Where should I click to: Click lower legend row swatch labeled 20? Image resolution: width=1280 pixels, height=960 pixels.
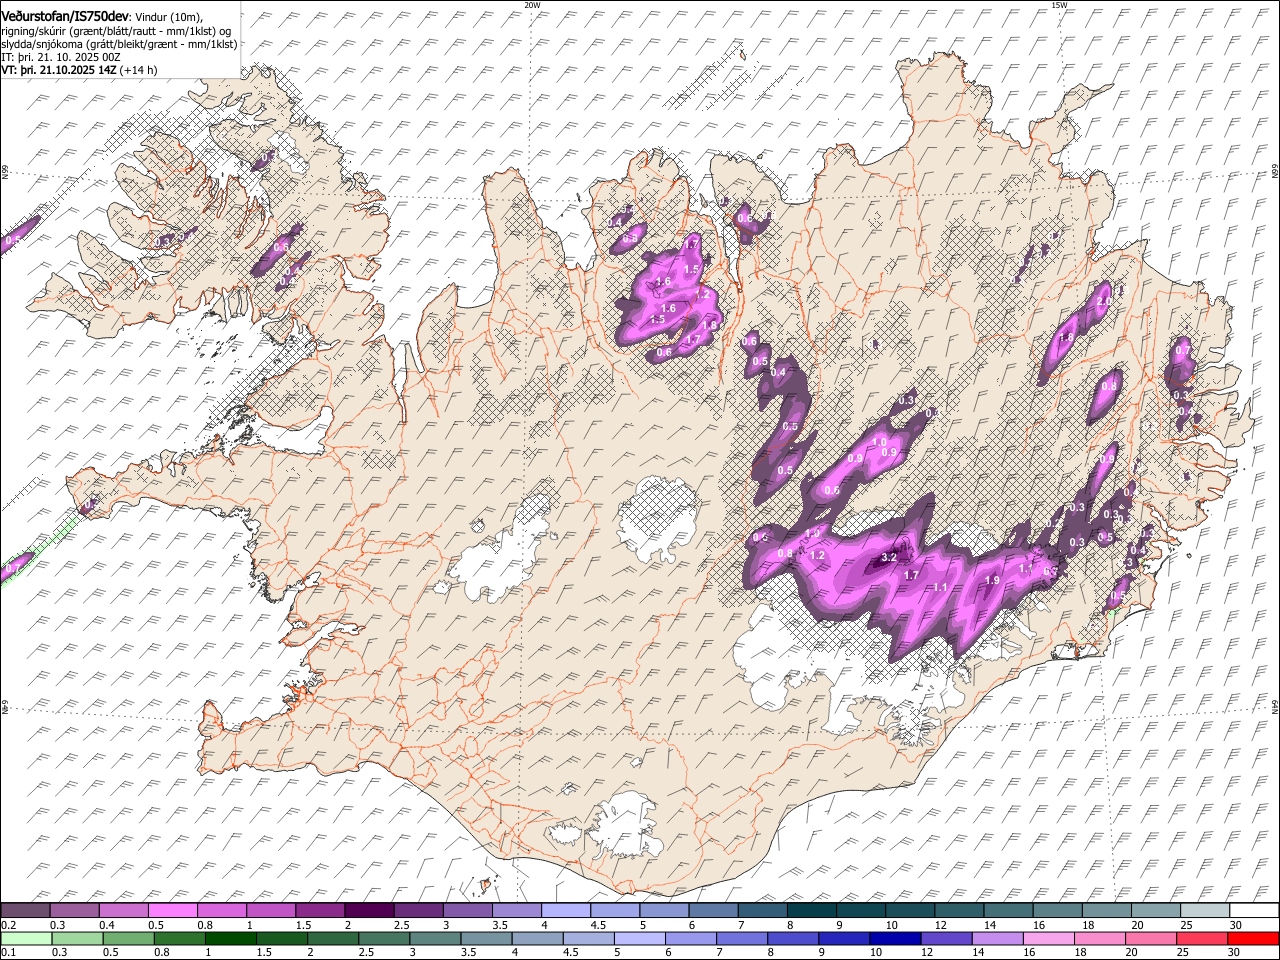pyautogui.click(x=1150, y=938)
